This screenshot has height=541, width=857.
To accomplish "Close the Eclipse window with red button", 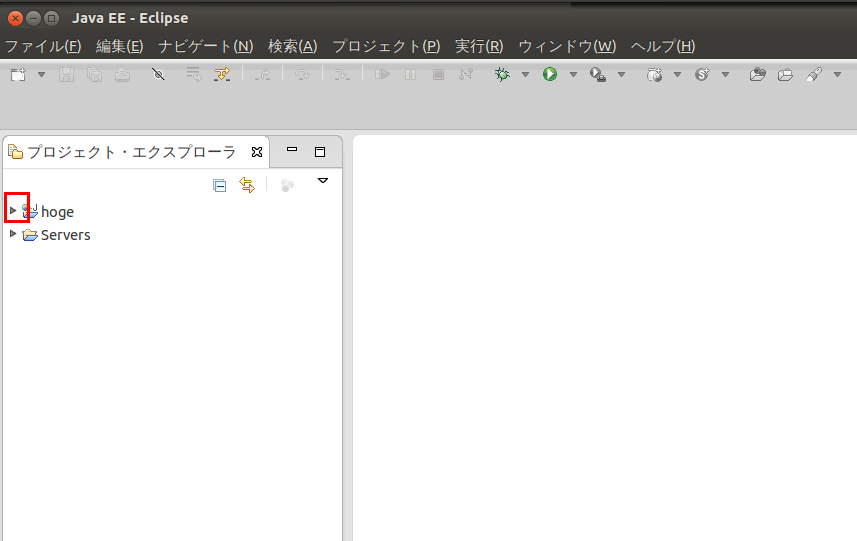I will [15, 19].
